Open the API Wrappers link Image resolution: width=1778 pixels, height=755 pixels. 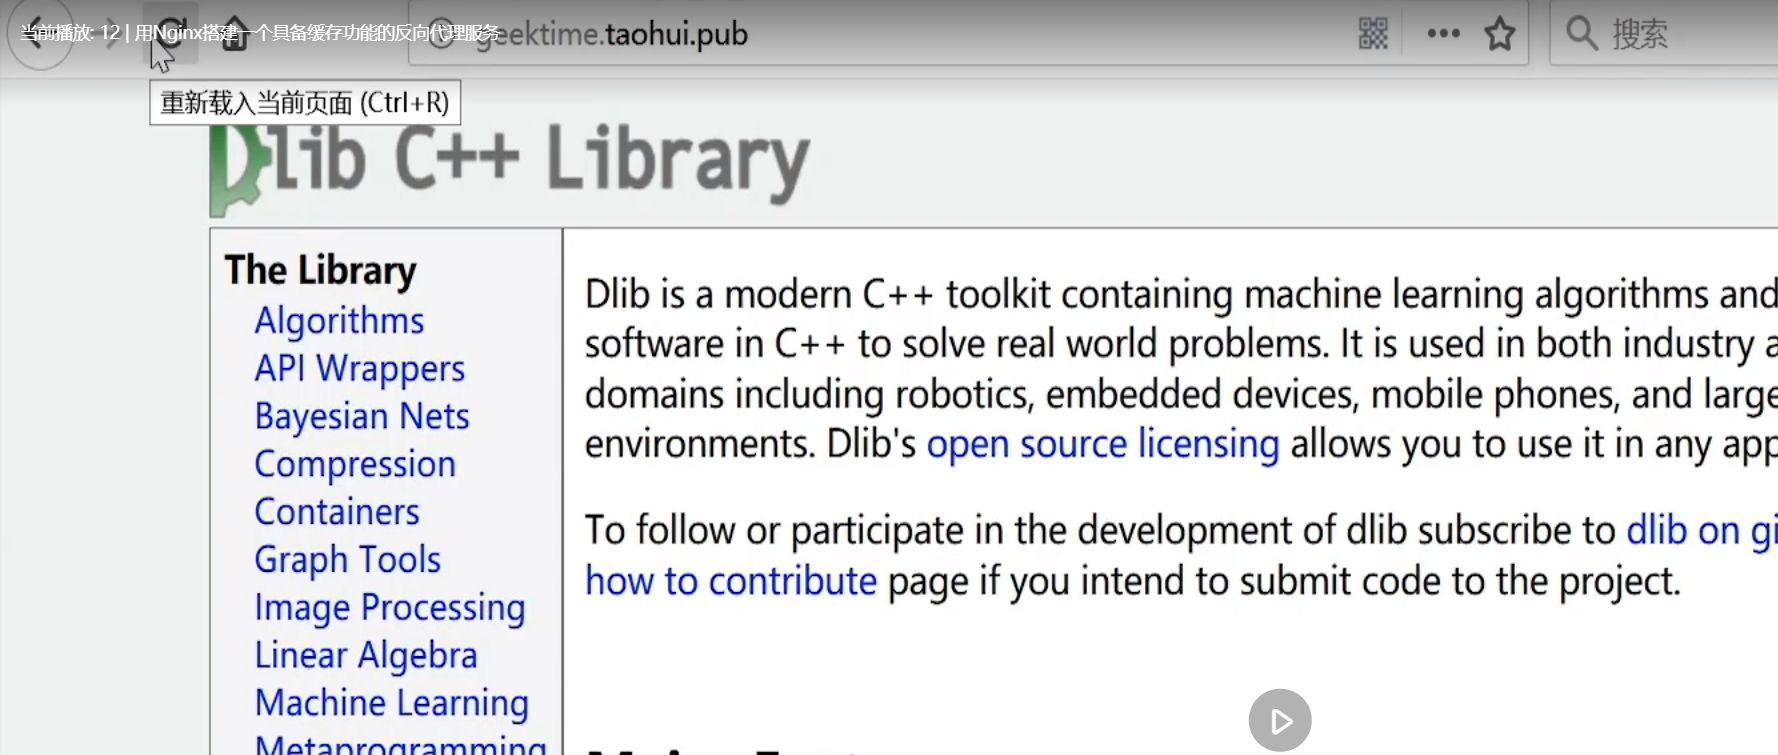pos(360,368)
